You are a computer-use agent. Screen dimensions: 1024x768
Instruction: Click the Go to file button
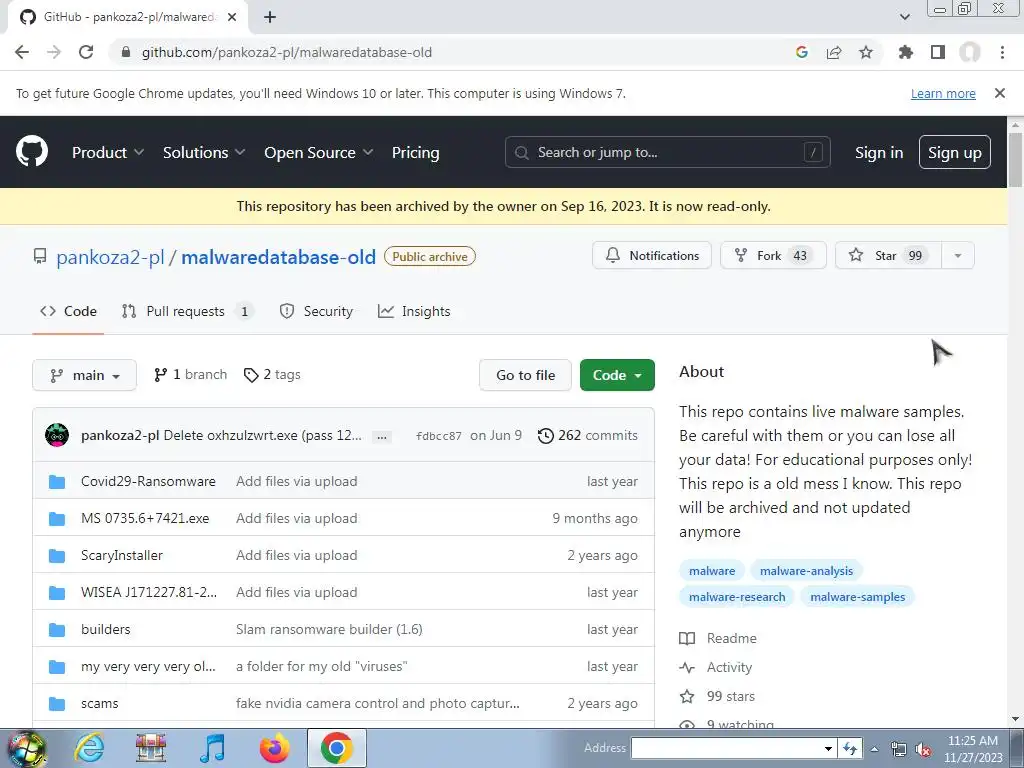(525, 375)
